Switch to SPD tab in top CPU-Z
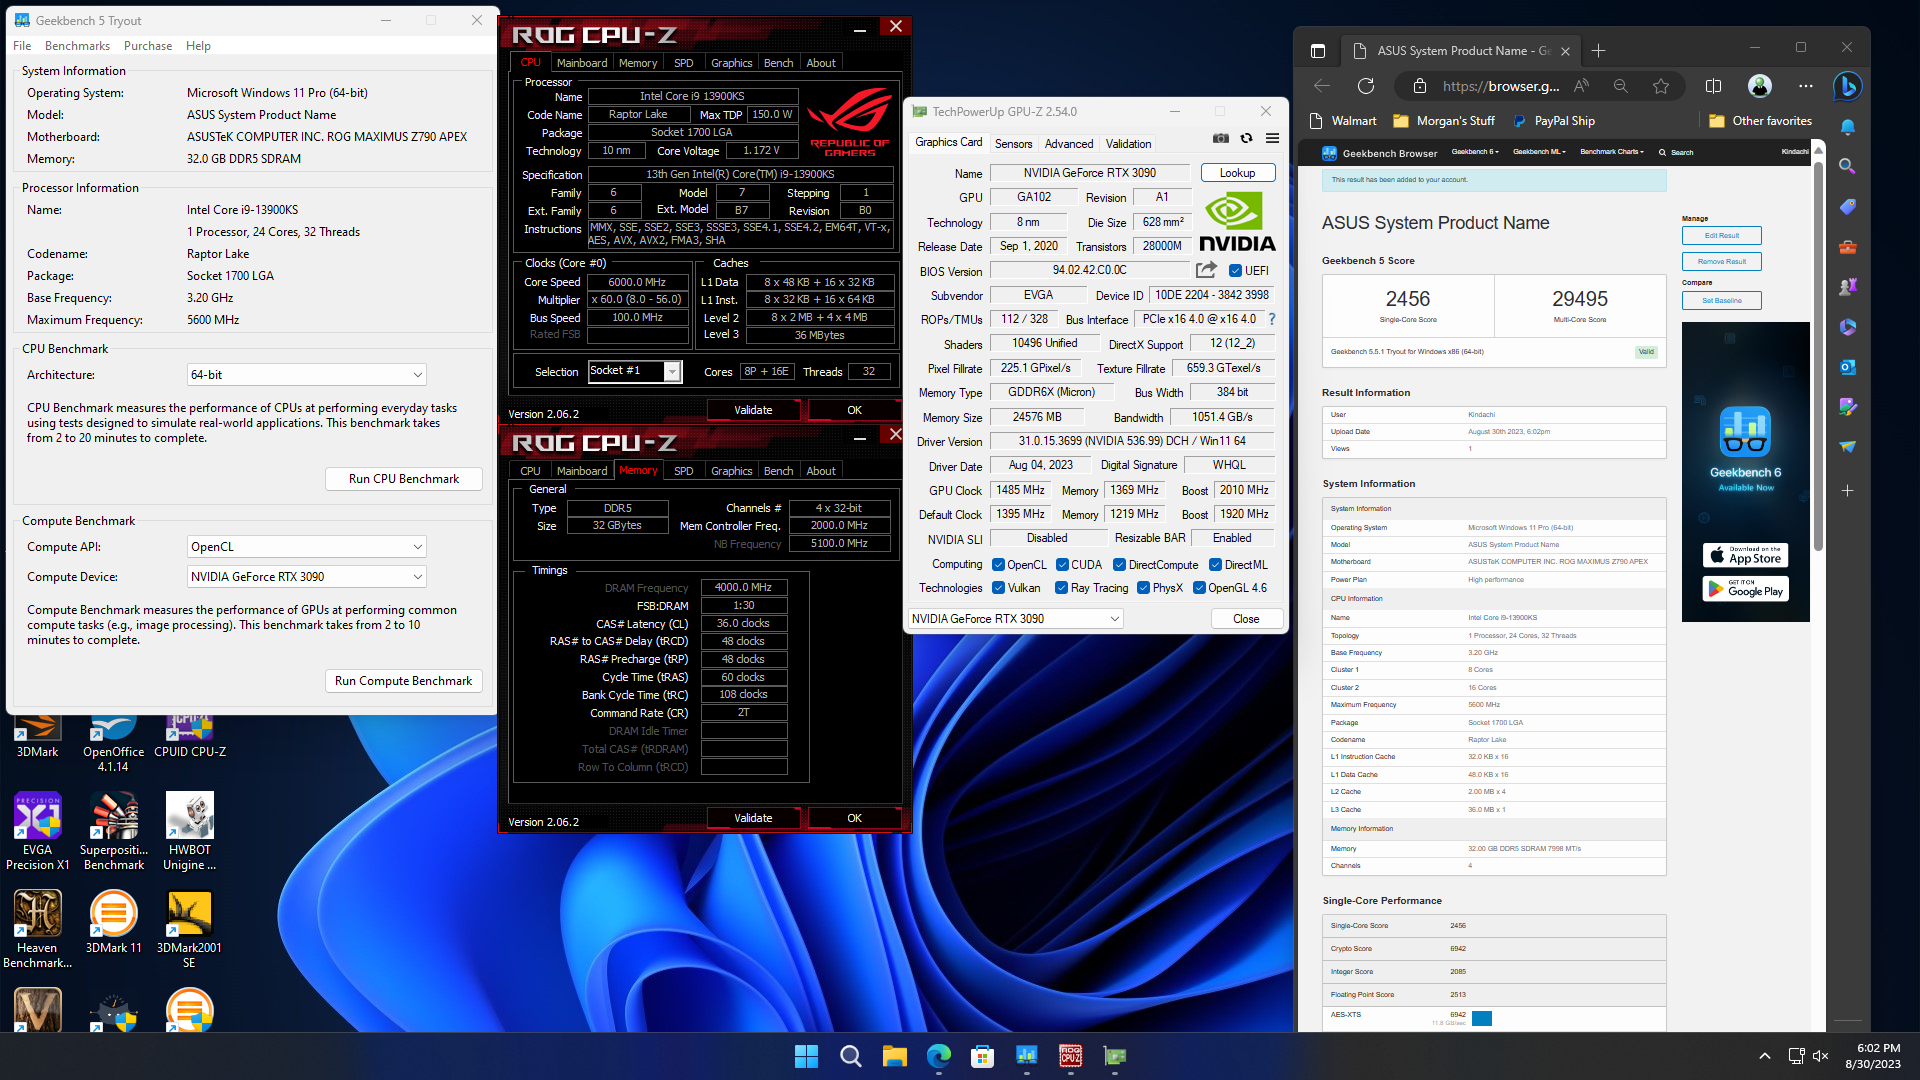 click(x=683, y=63)
